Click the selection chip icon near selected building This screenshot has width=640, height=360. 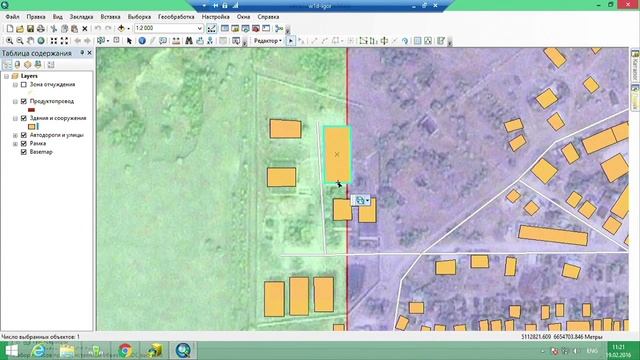coord(360,200)
